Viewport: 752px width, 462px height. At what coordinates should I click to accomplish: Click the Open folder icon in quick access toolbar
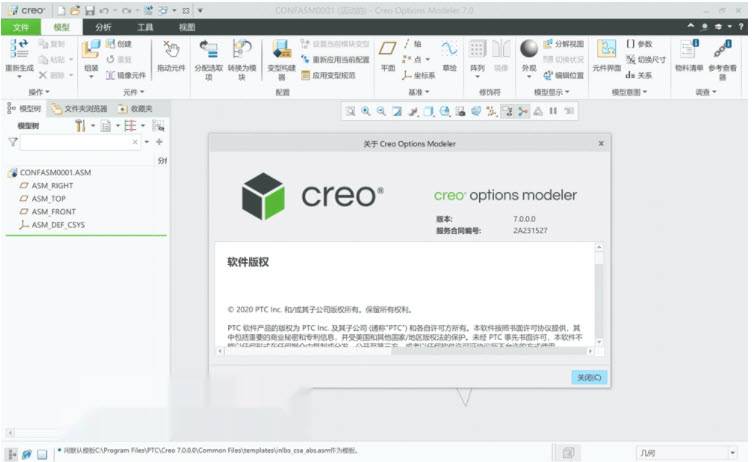pos(75,10)
